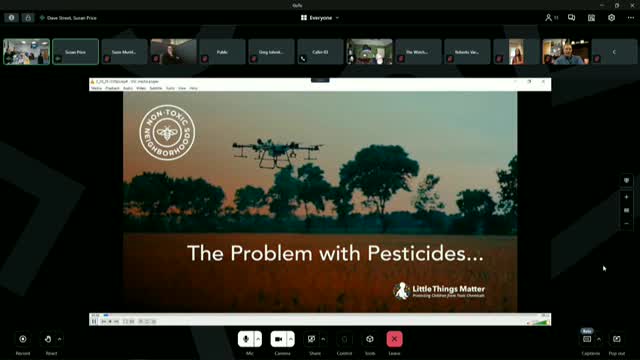The image size is (640, 360).
Task: Click the shield icon above the zoom controls
Action: pyautogui.click(x=627, y=180)
